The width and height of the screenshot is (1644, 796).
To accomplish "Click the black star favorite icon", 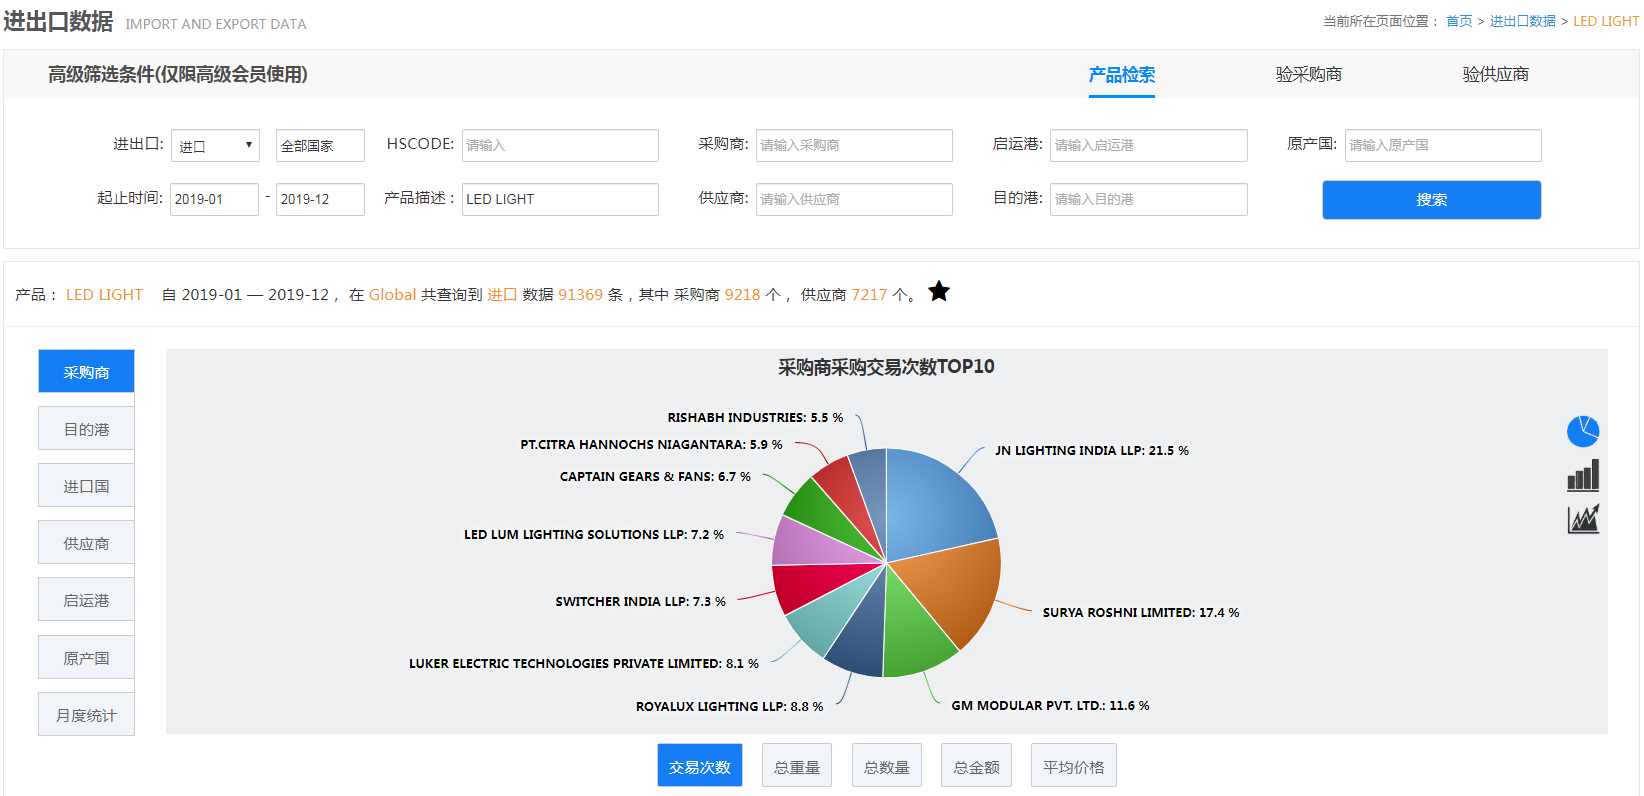I will [938, 292].
